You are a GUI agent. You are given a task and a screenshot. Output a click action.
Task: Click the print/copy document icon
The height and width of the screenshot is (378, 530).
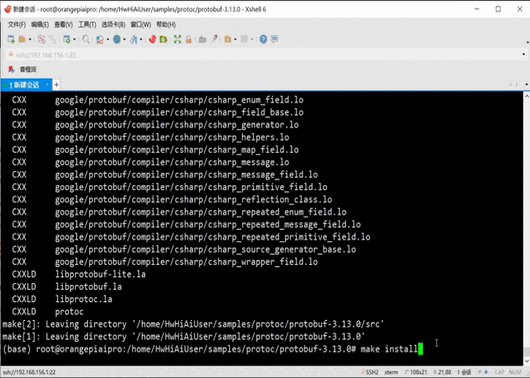coord(100,40)
